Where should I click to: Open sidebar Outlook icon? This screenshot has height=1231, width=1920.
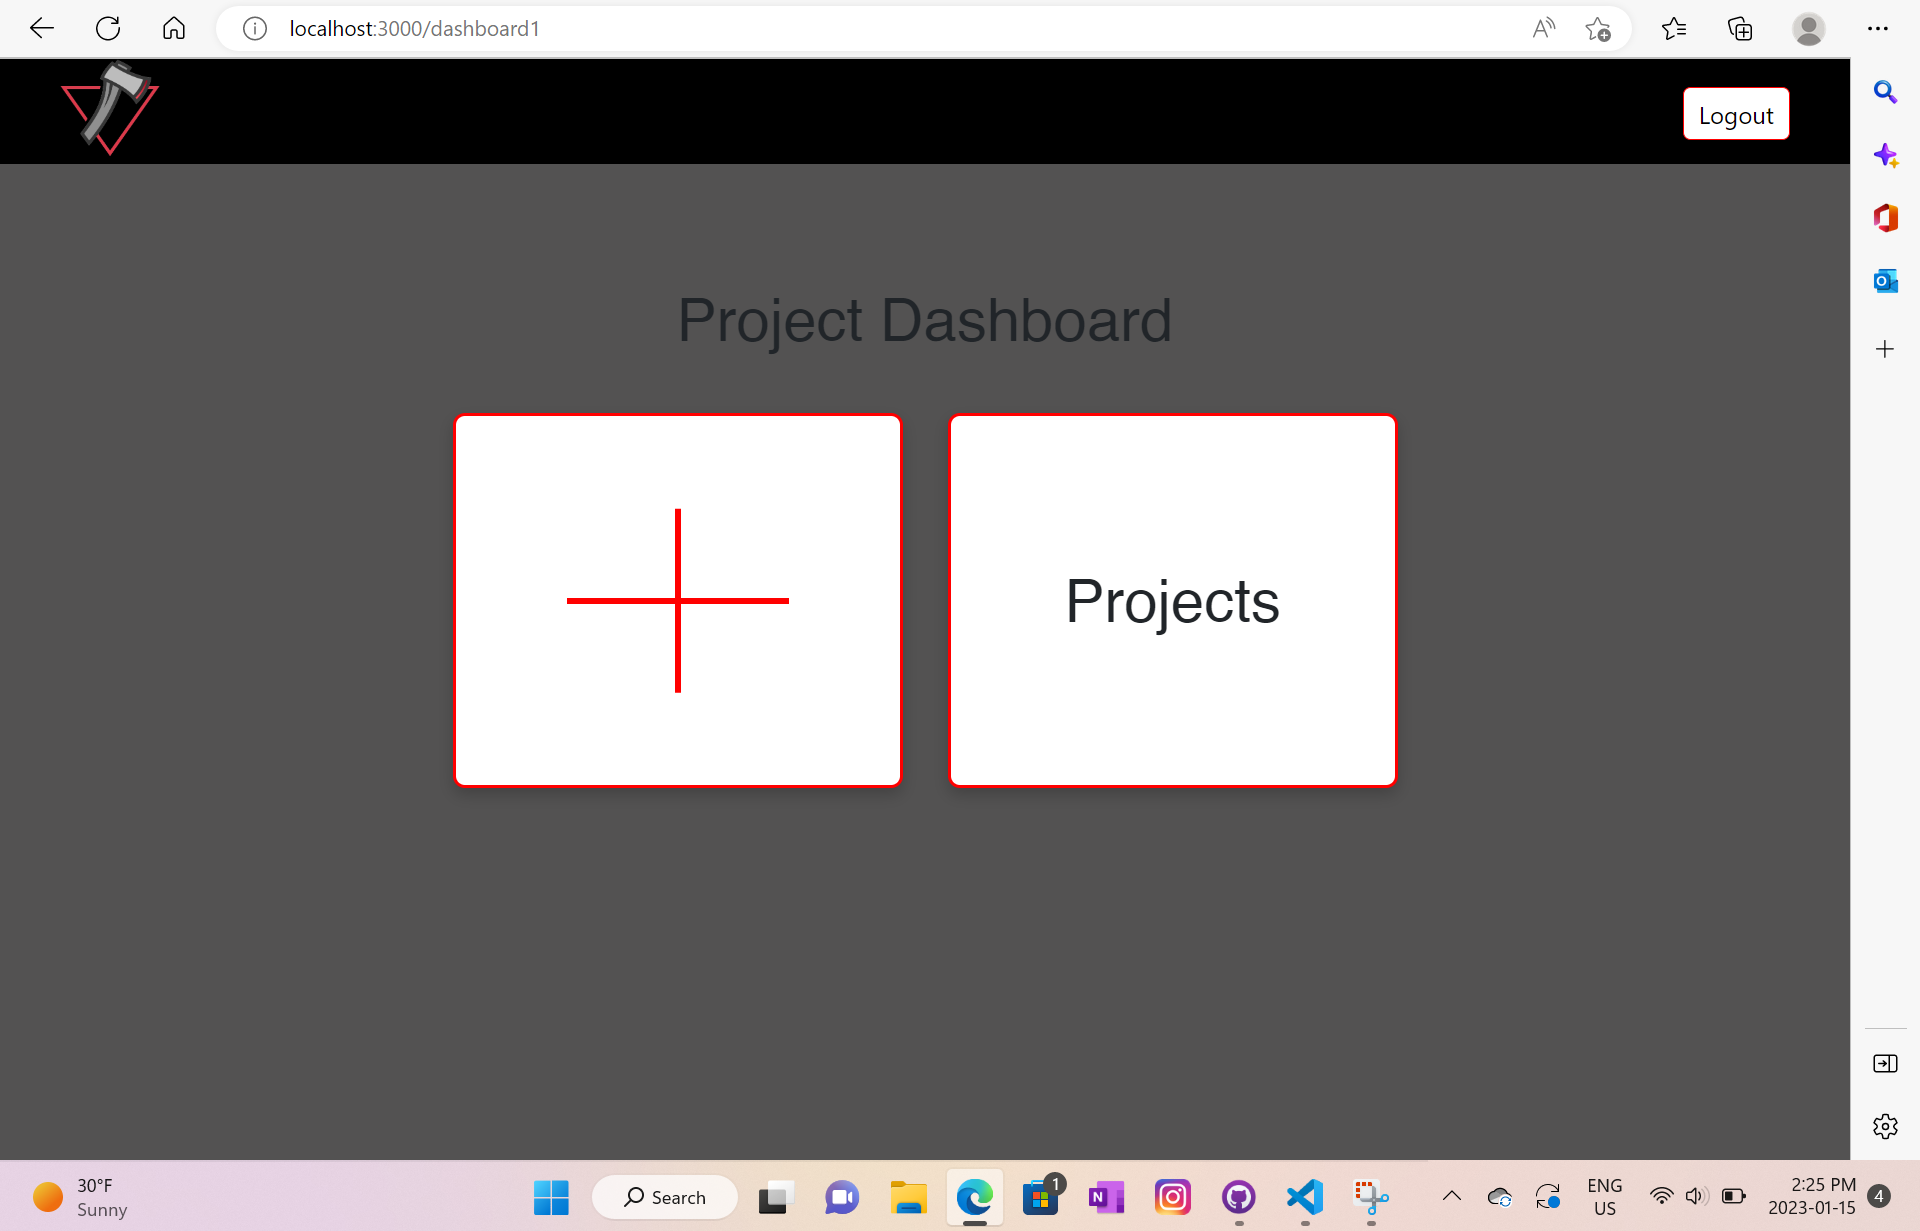1885,281
